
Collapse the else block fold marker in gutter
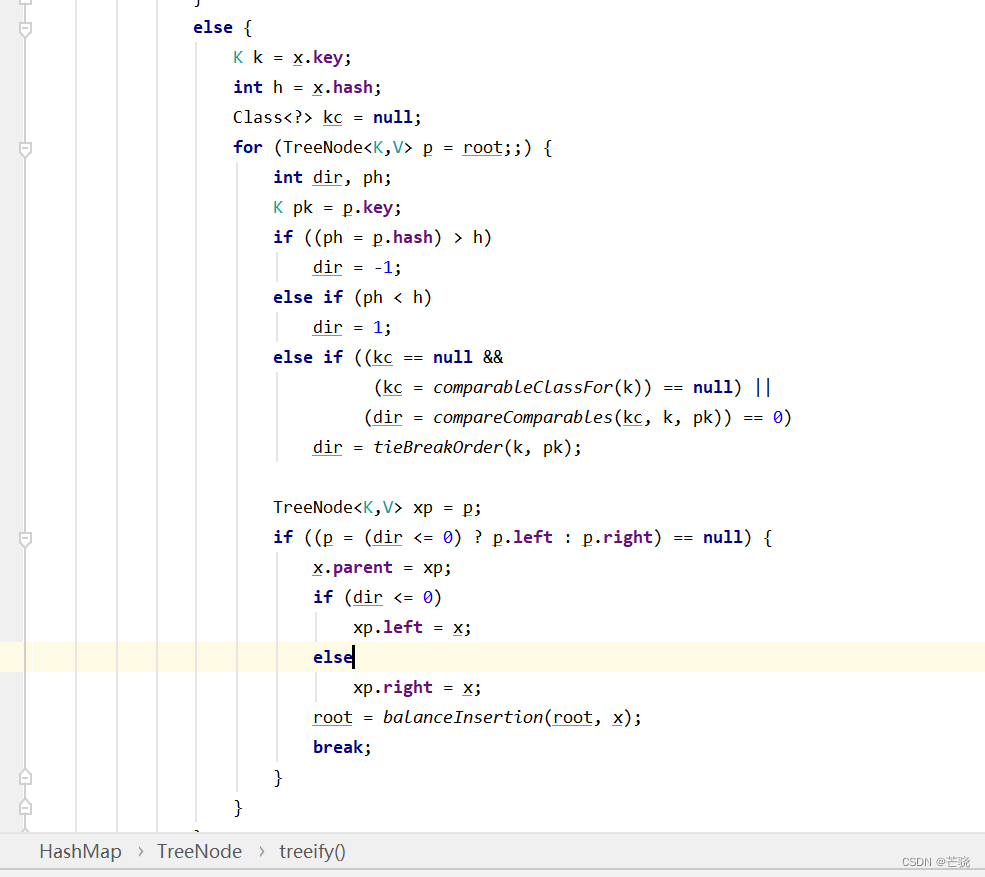[25, 29]
